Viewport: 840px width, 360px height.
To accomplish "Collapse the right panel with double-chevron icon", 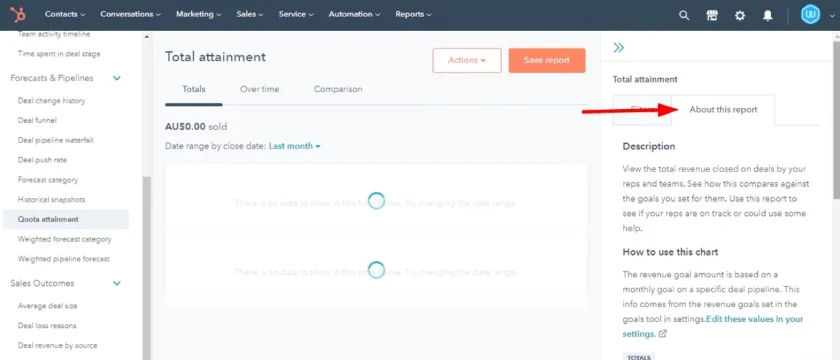I will click(619, 48).
